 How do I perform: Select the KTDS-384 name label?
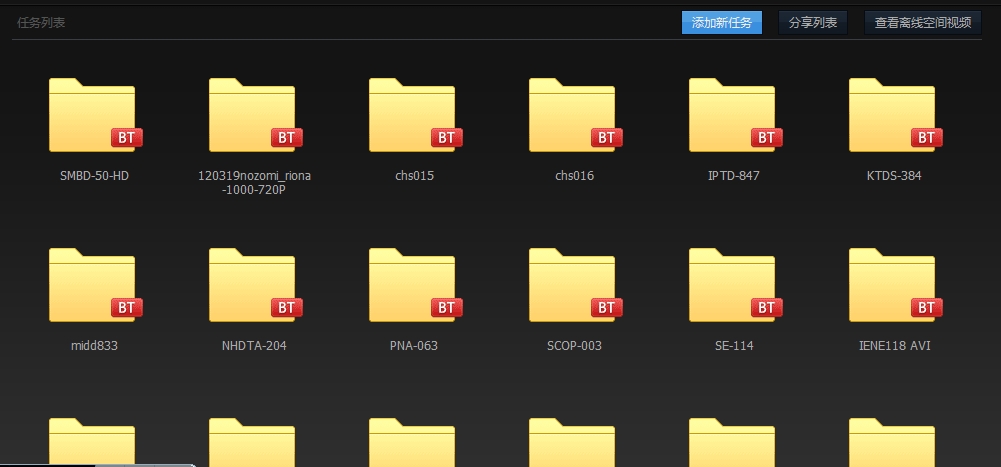coord(894,175)
